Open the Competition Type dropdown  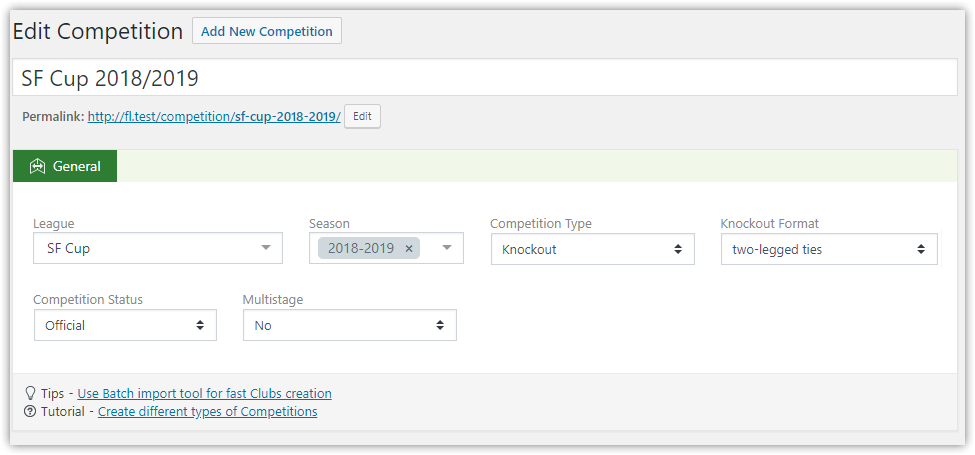(x=593, y=249)
